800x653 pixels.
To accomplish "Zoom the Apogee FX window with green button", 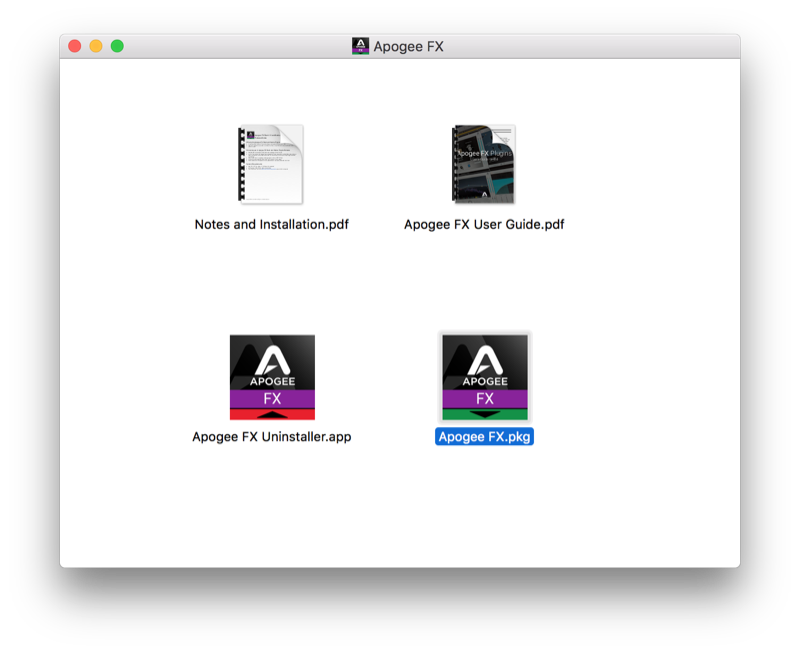I will point(117,46).
